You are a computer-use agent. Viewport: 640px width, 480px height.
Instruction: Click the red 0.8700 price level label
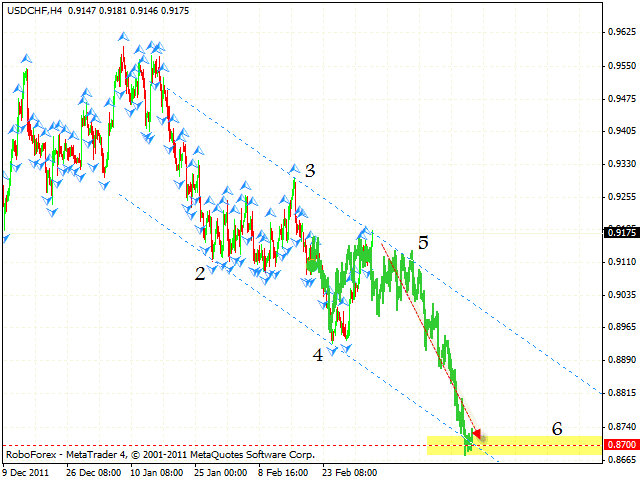pyautogui.click(x=620, y=443)
